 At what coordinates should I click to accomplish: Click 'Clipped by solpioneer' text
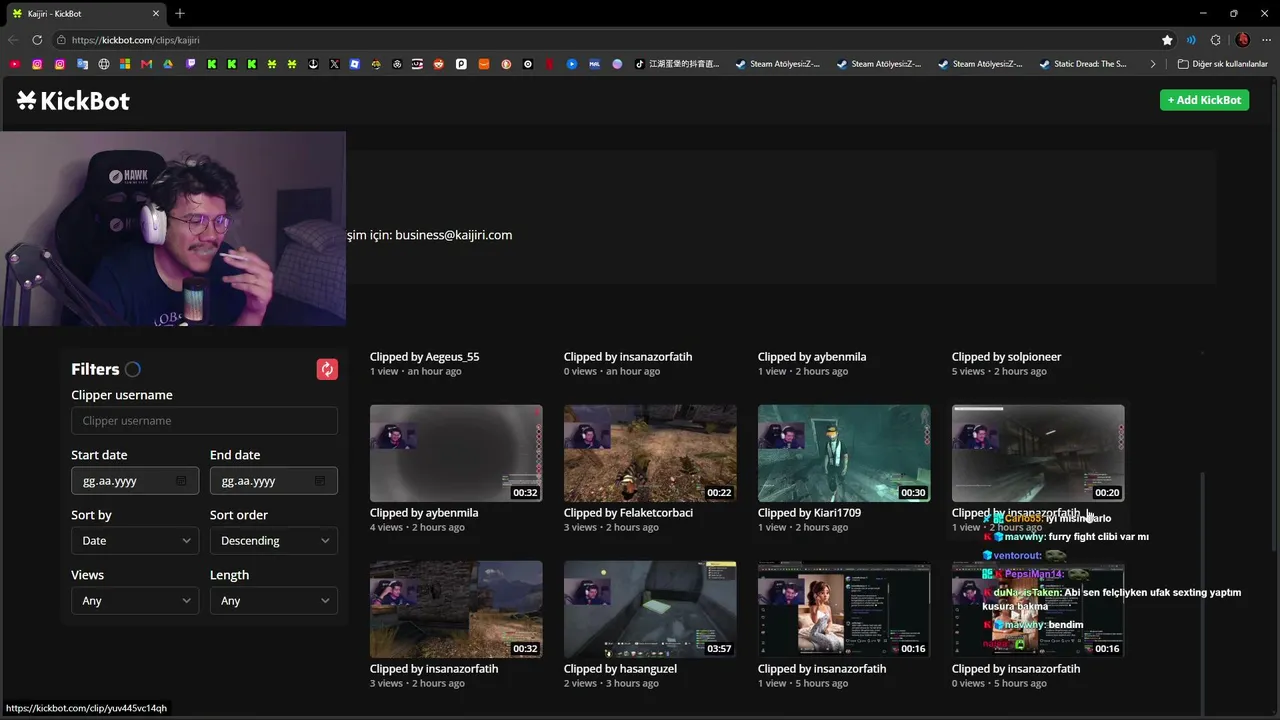point(1006,357)
